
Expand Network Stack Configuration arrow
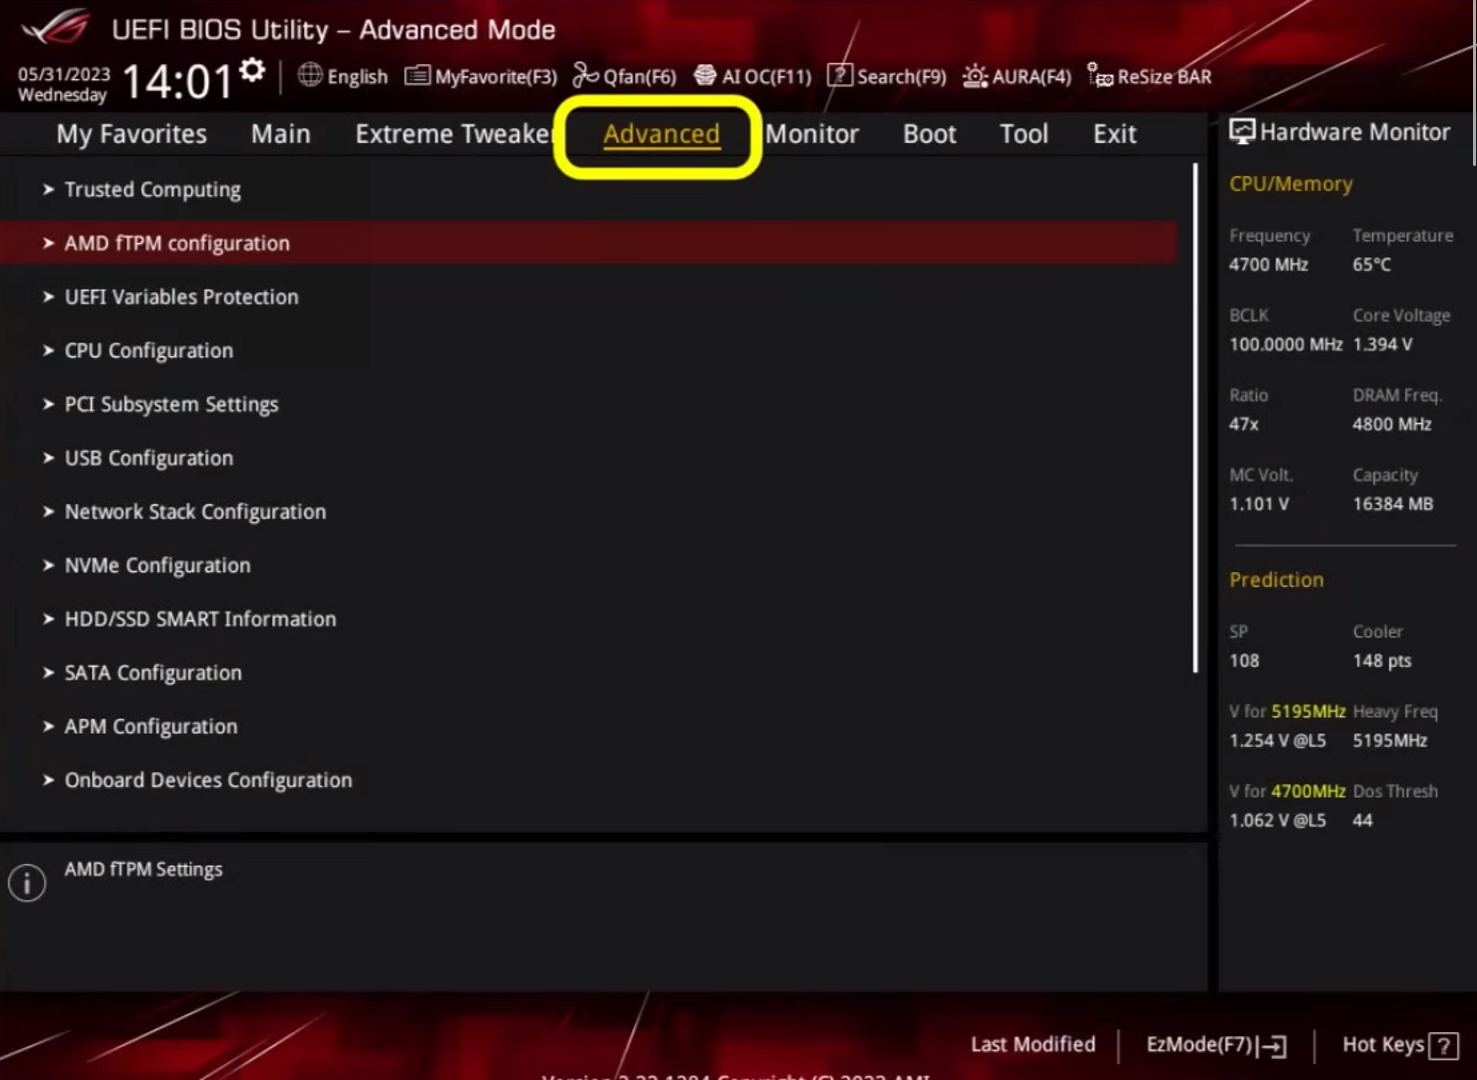click(x=48, y=512)
